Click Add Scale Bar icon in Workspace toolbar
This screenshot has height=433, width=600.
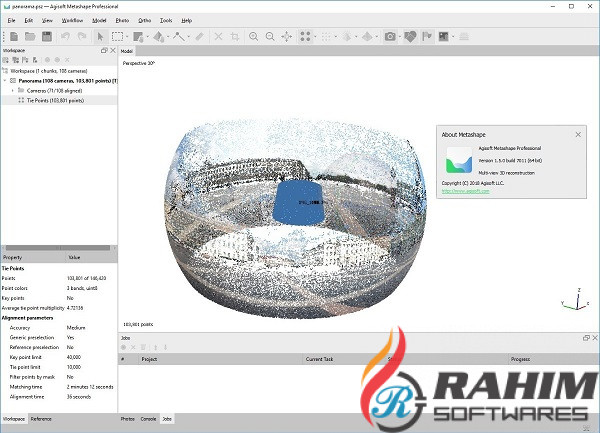pyautogui.click(x=36, y=60)
